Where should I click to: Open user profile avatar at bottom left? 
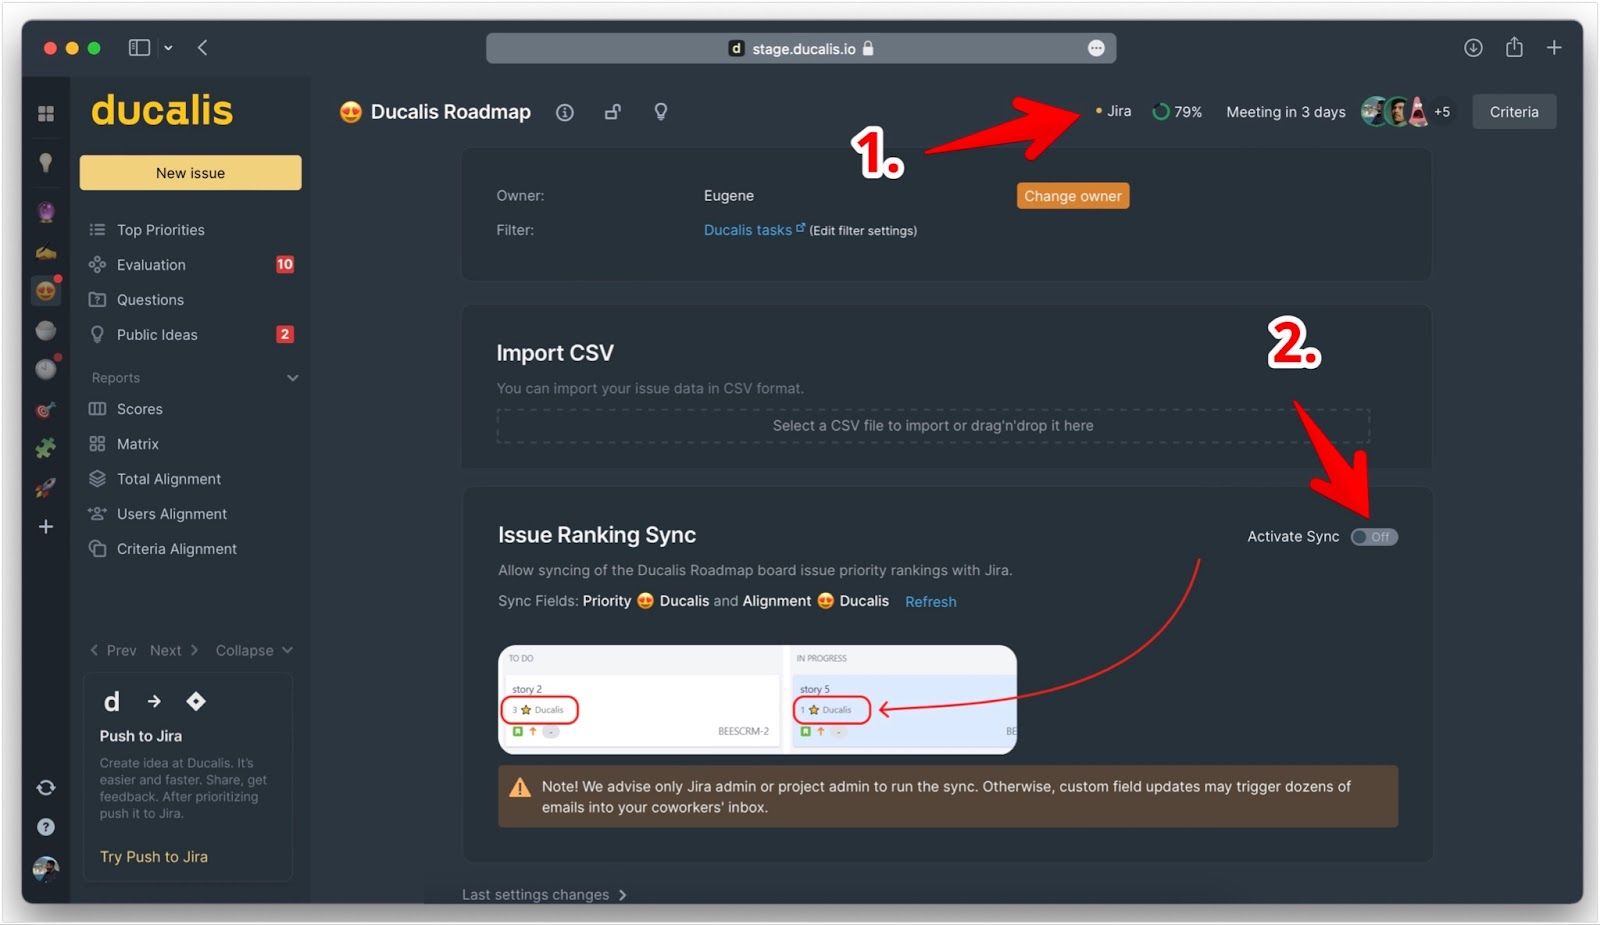click(46, 869)
